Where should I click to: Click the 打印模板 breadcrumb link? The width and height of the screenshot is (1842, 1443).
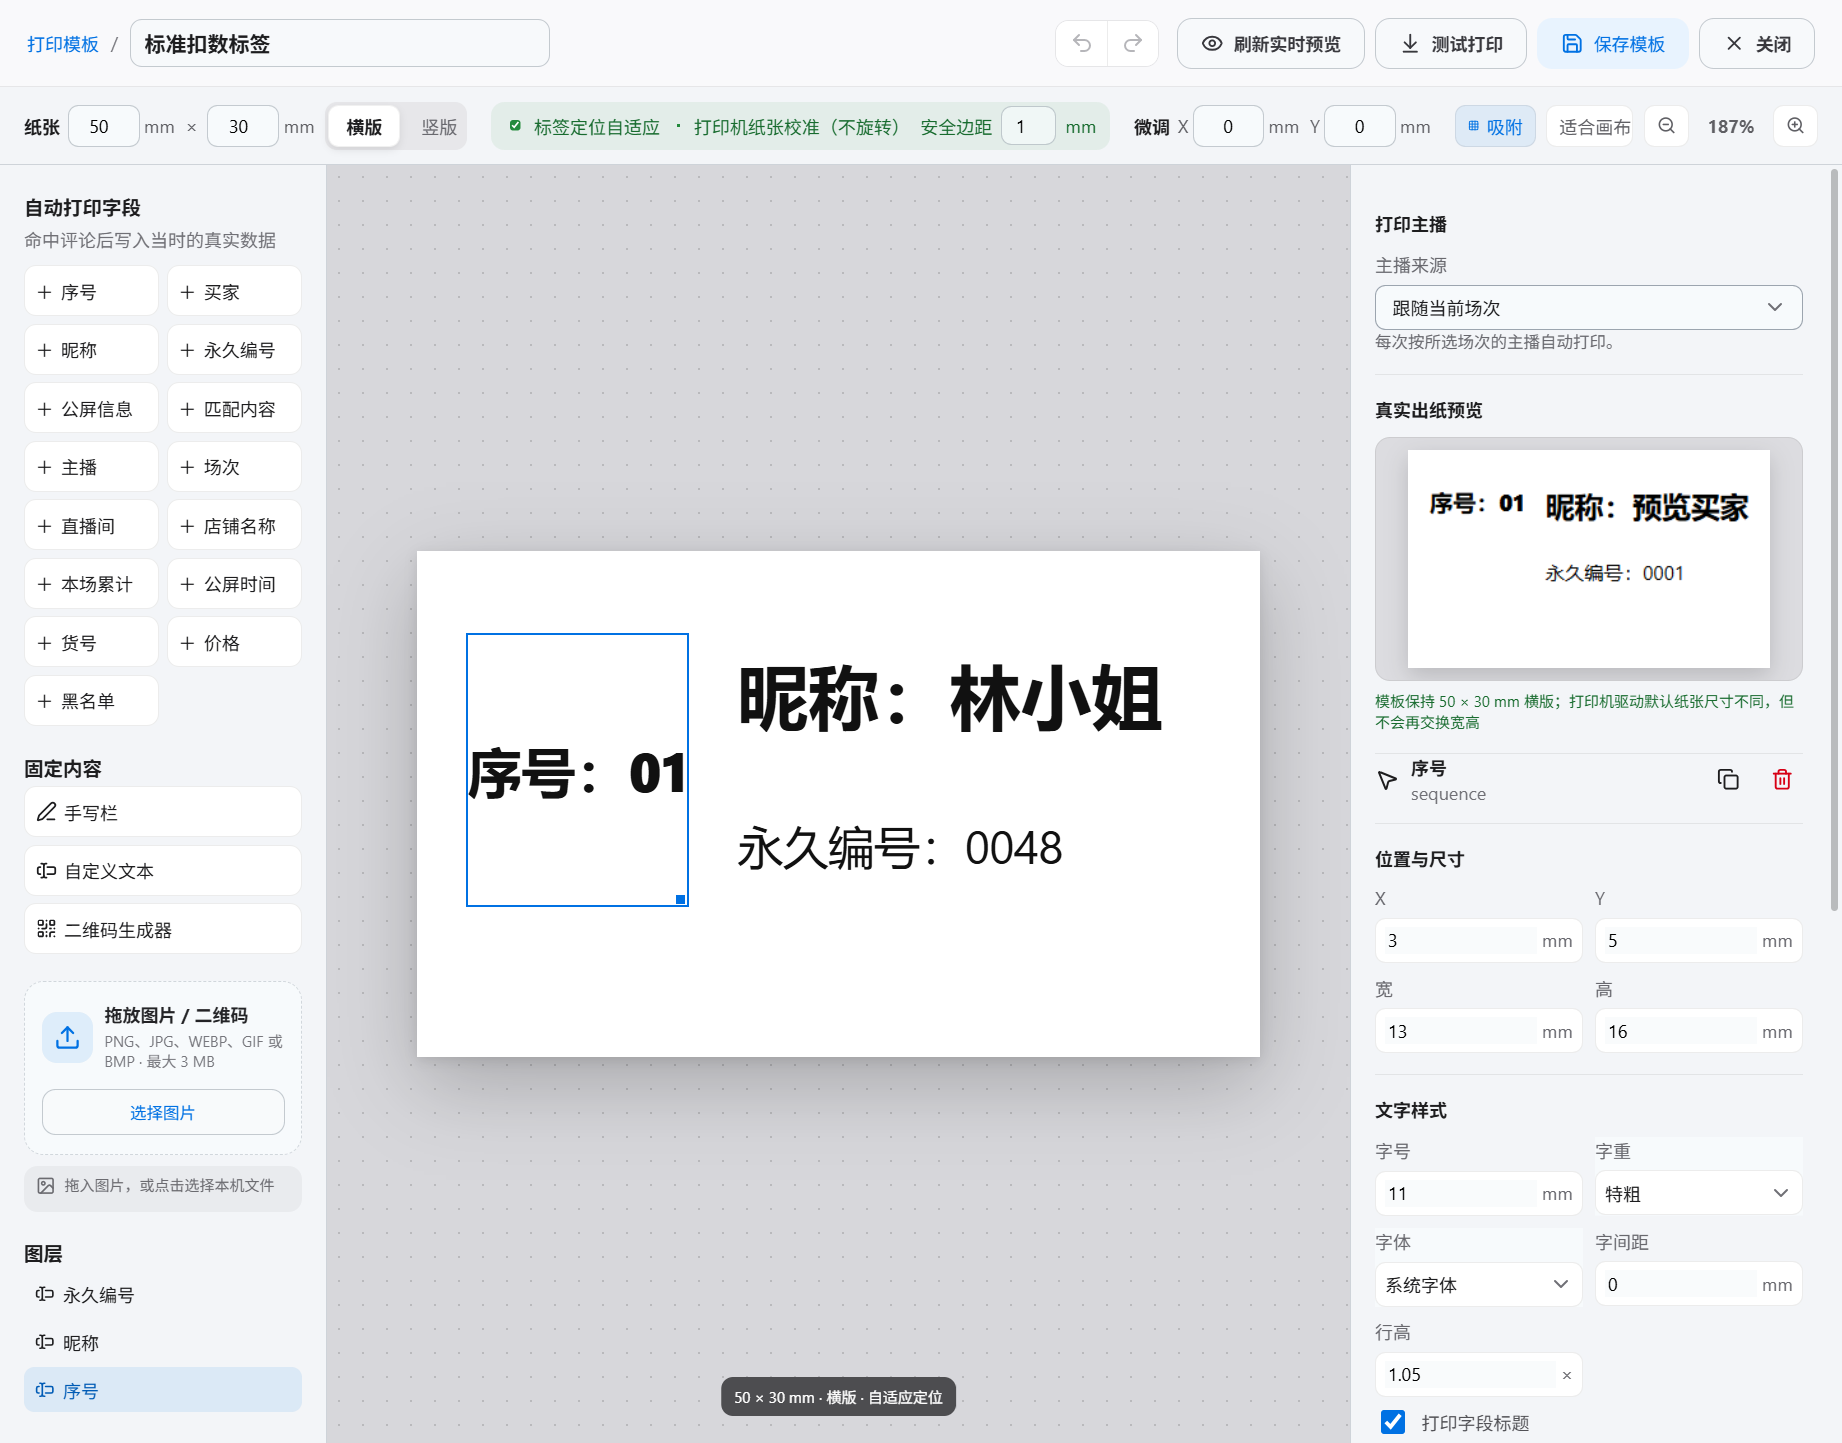point(63,44)
